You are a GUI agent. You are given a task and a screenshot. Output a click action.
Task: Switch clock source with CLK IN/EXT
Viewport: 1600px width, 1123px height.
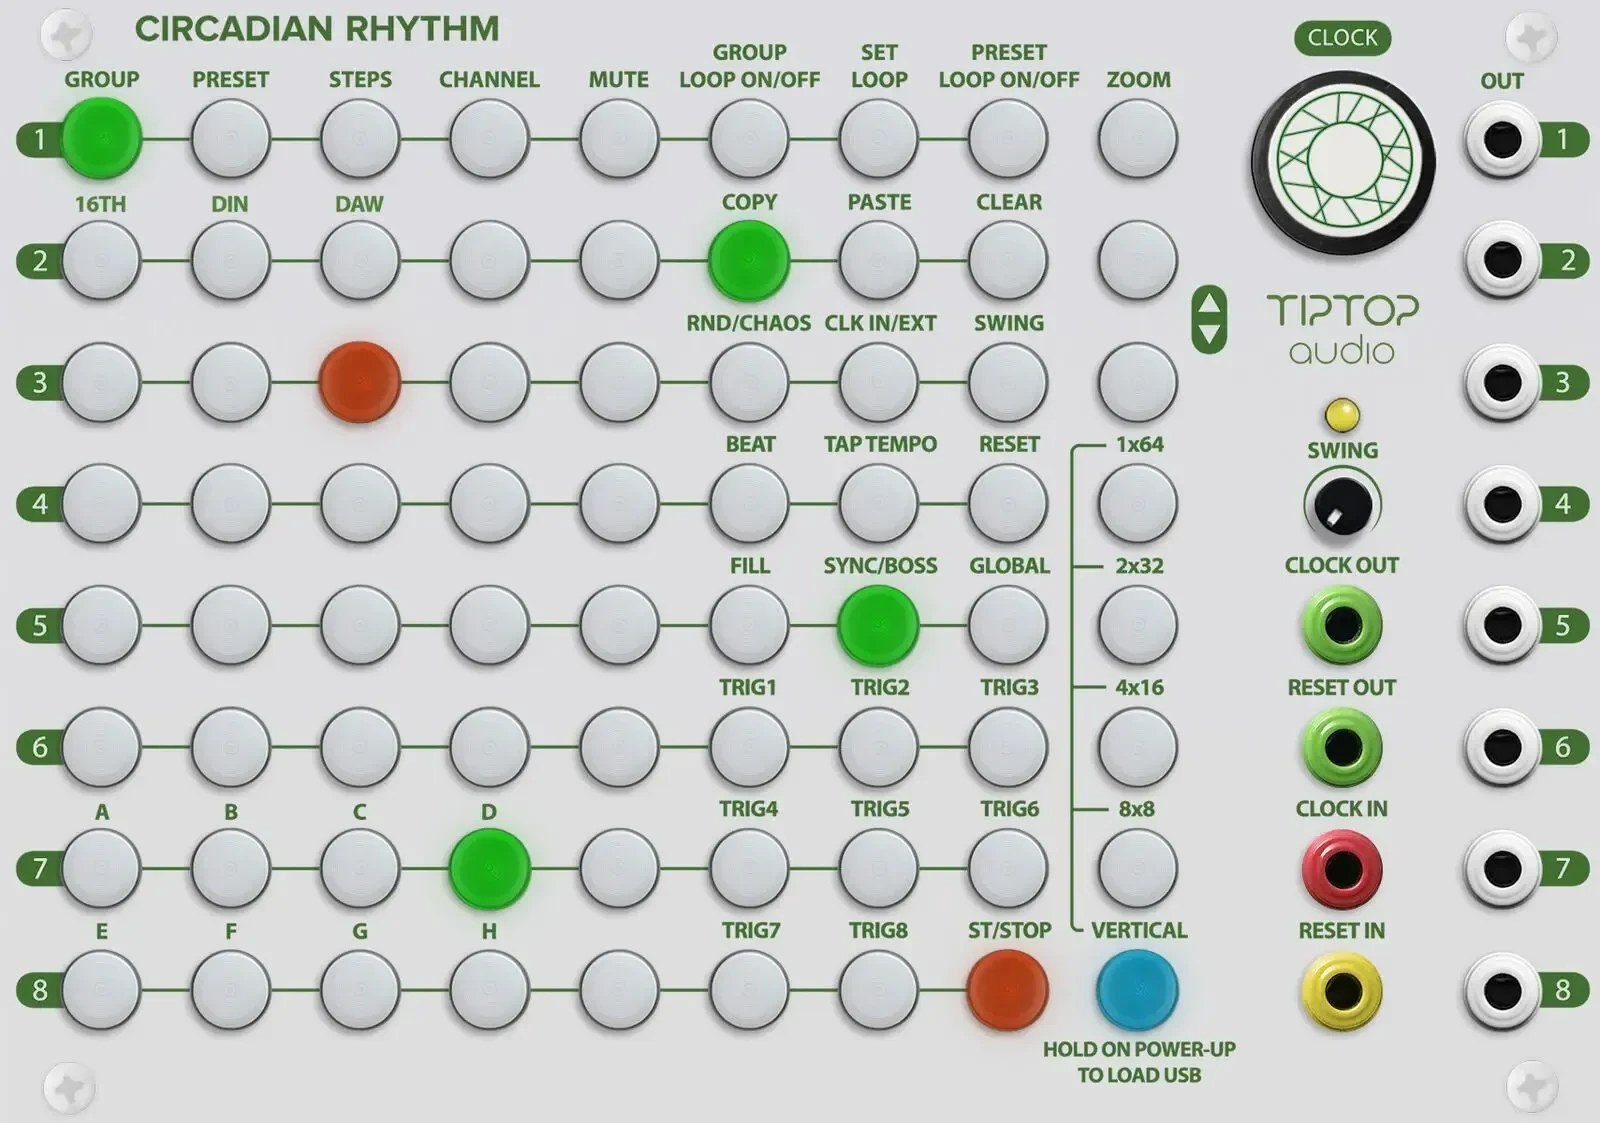[878, 380]
